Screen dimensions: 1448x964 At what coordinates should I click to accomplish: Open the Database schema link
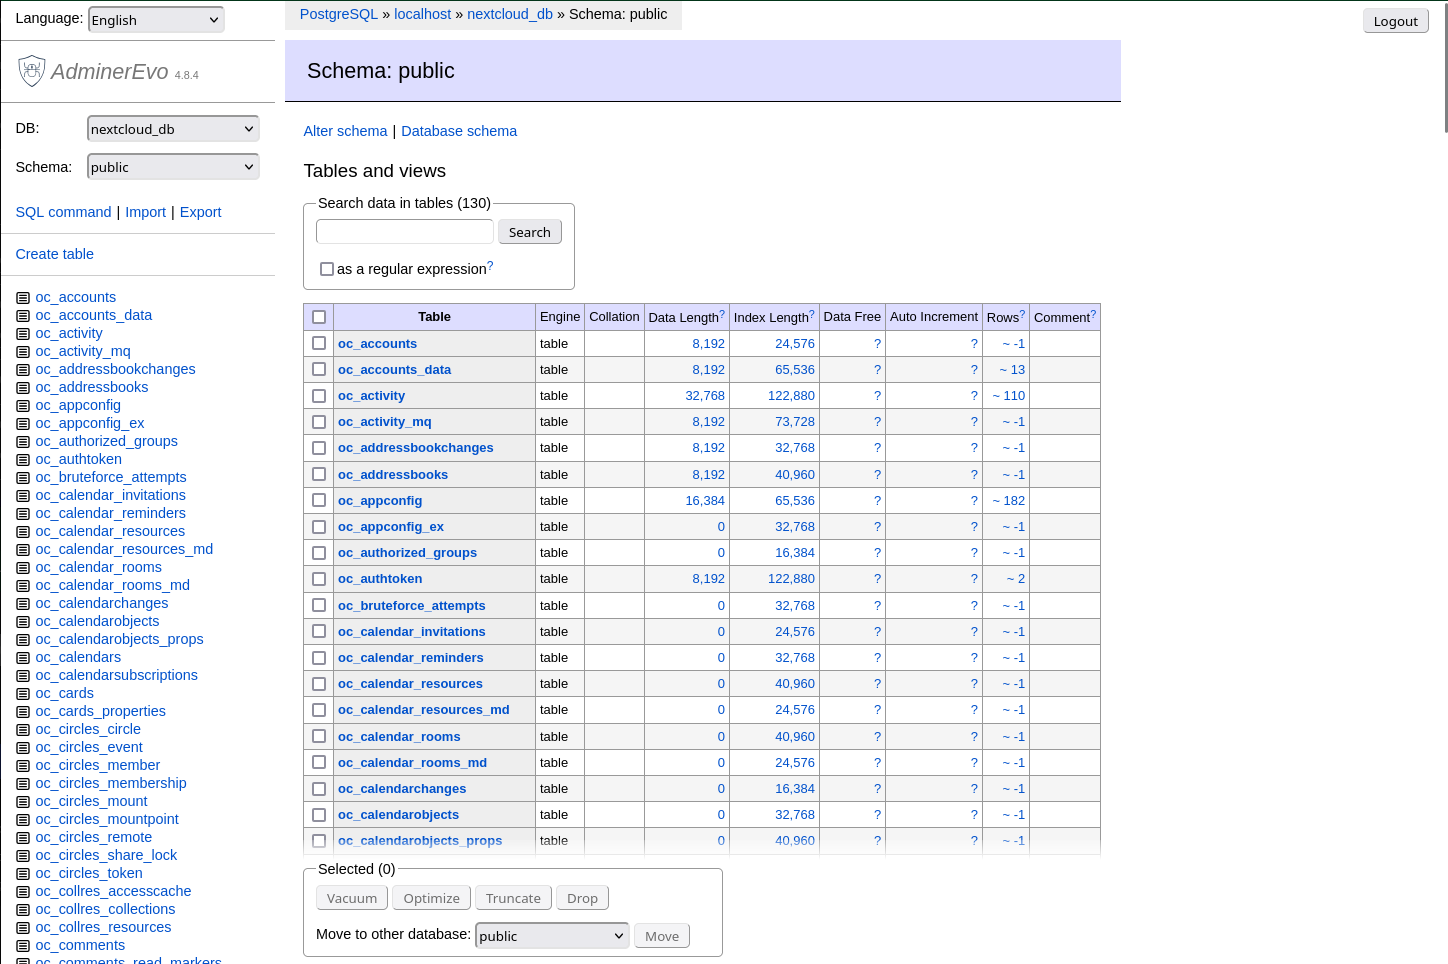coord(459,131)
